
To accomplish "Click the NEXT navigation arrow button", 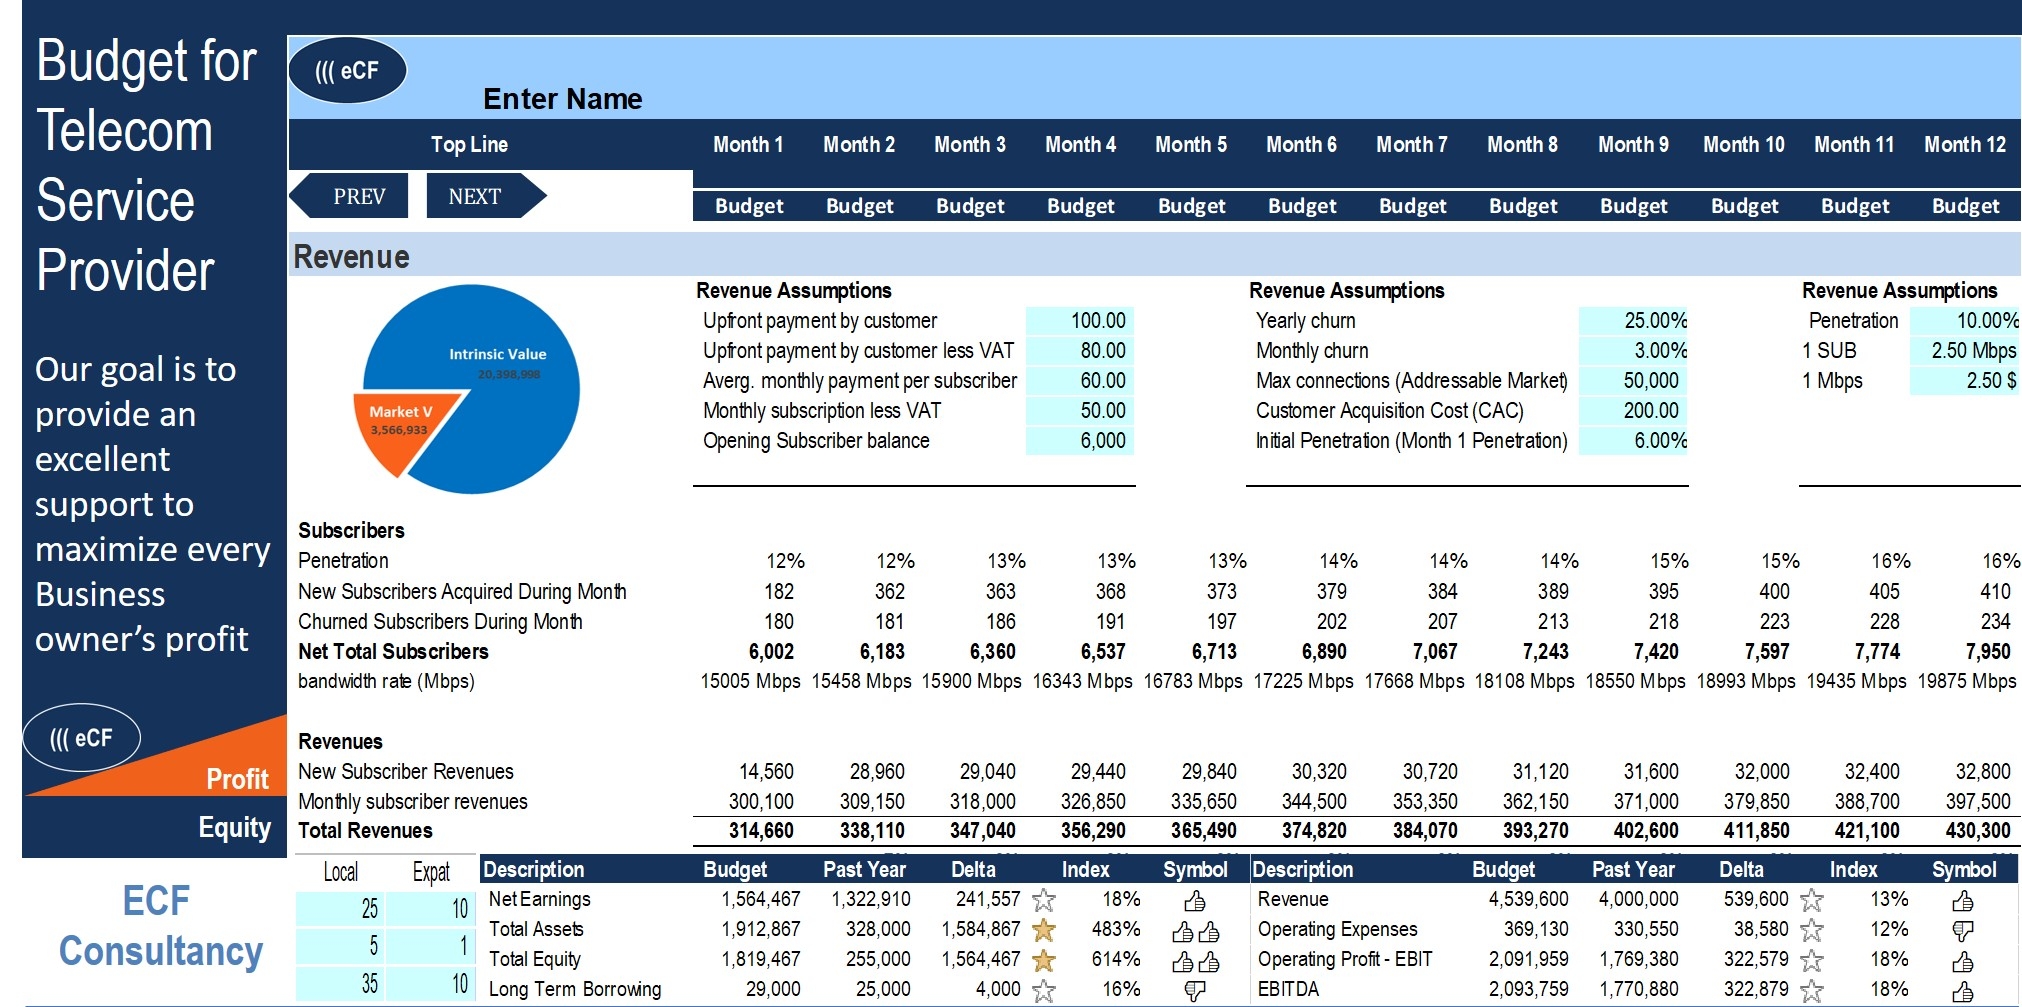I will tap(482, 196).
